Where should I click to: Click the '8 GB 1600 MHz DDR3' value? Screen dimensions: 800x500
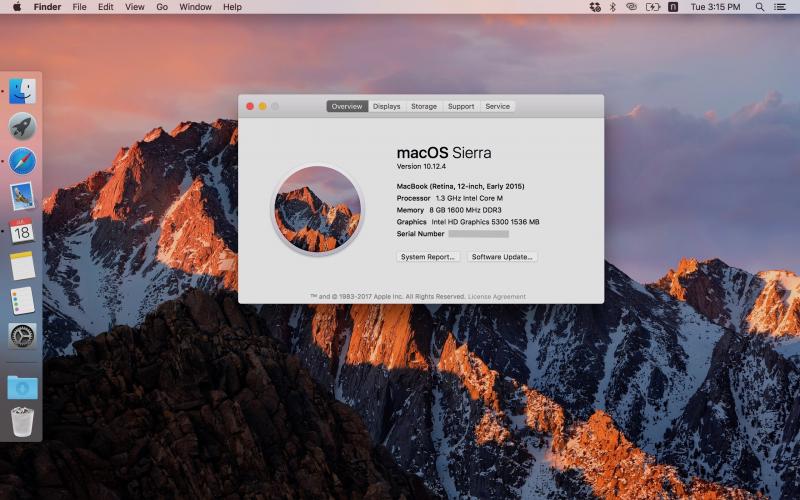465,210
